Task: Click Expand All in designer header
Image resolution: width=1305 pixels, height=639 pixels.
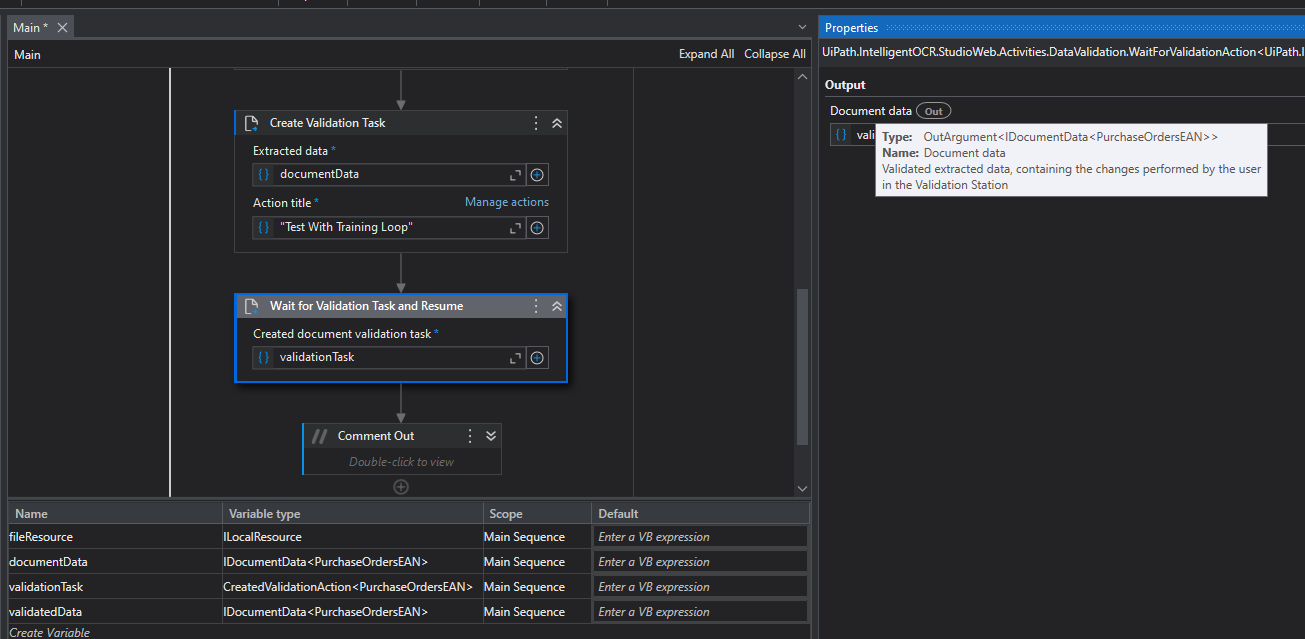Action: click(706, 54)
